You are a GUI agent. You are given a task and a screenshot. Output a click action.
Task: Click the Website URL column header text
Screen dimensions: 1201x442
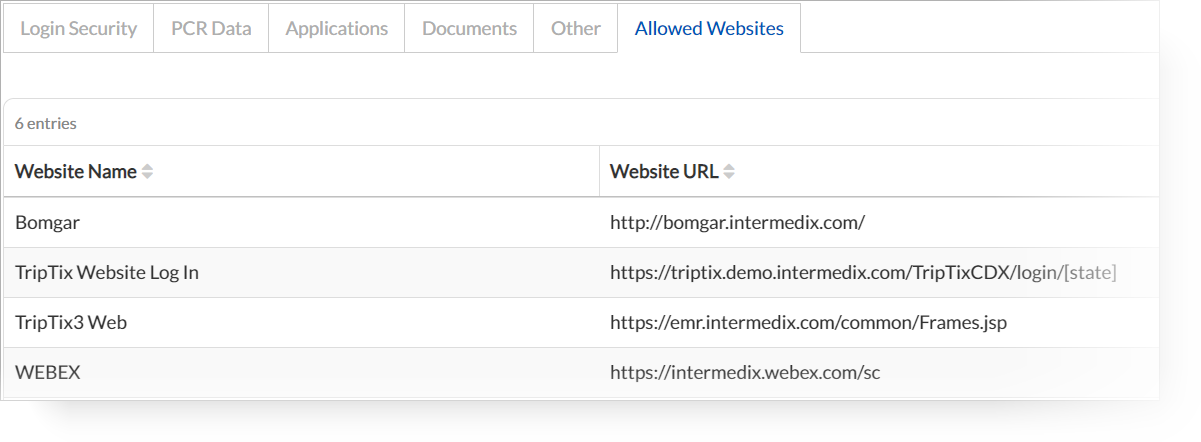pyautogui.click(x=664, y=172)
